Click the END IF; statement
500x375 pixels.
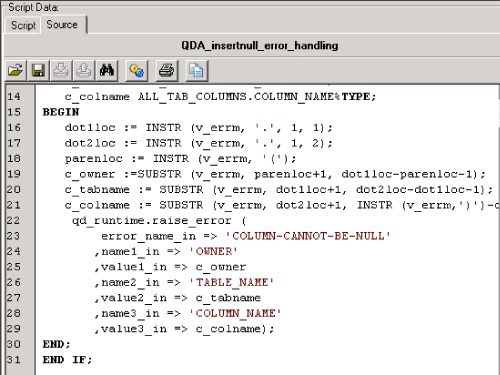pyautogui.click(x=67, y=360)
